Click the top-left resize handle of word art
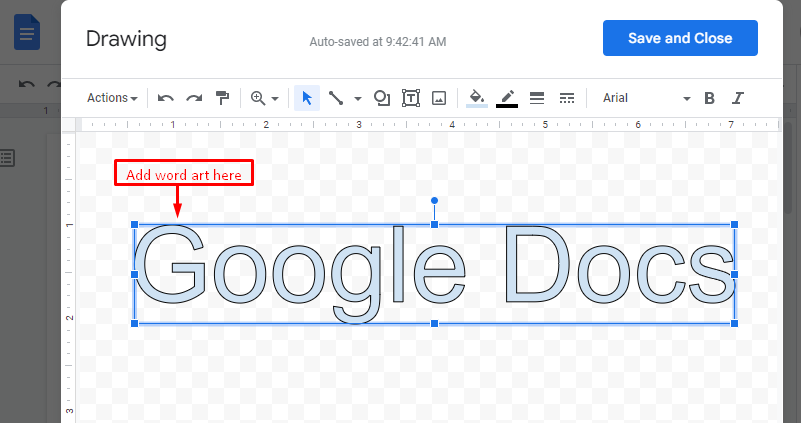Image resolution: width=801 pixels, height=423 pixels. [x=135, y=224]
